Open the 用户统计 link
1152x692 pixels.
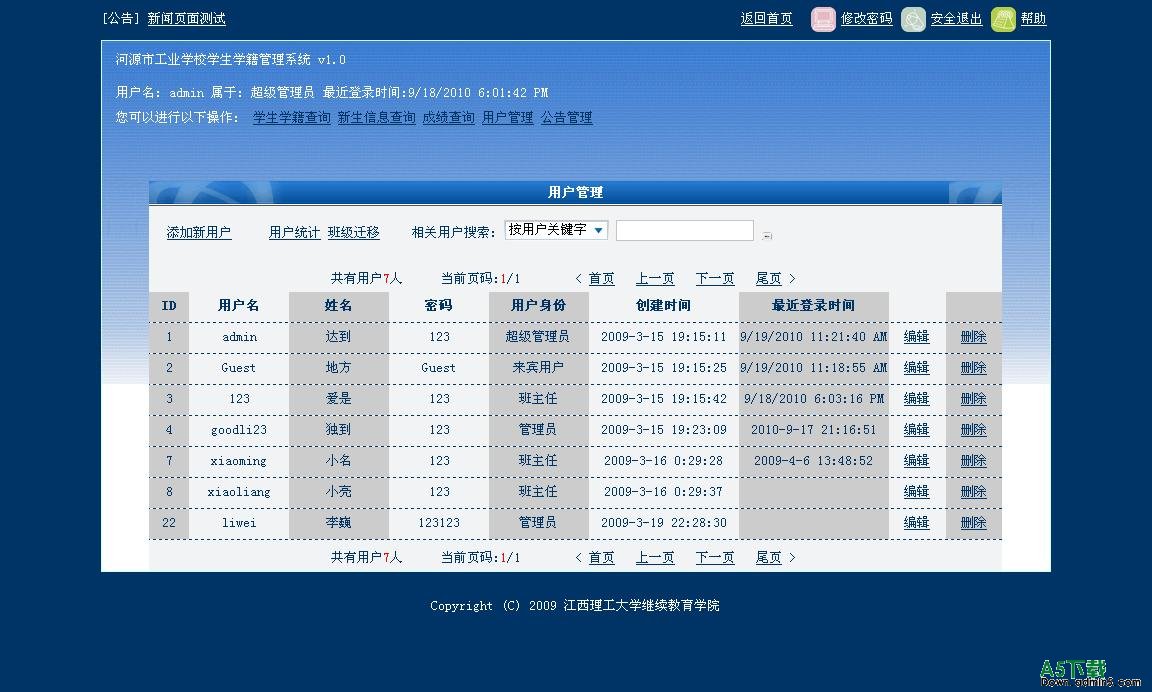tap(294, 233)
